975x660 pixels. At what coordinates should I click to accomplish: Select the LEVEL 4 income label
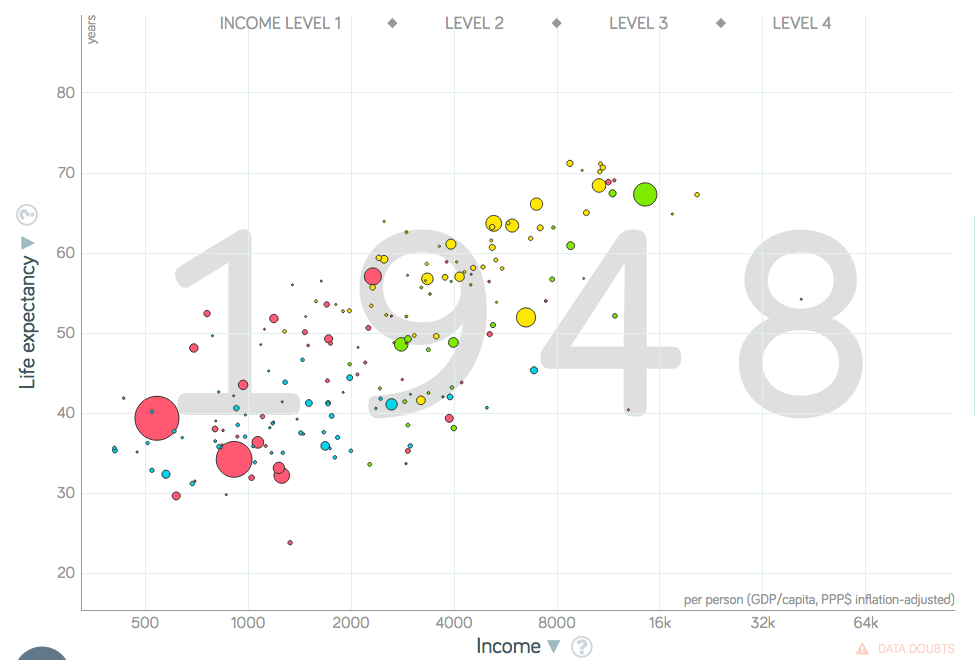[801, 23]
